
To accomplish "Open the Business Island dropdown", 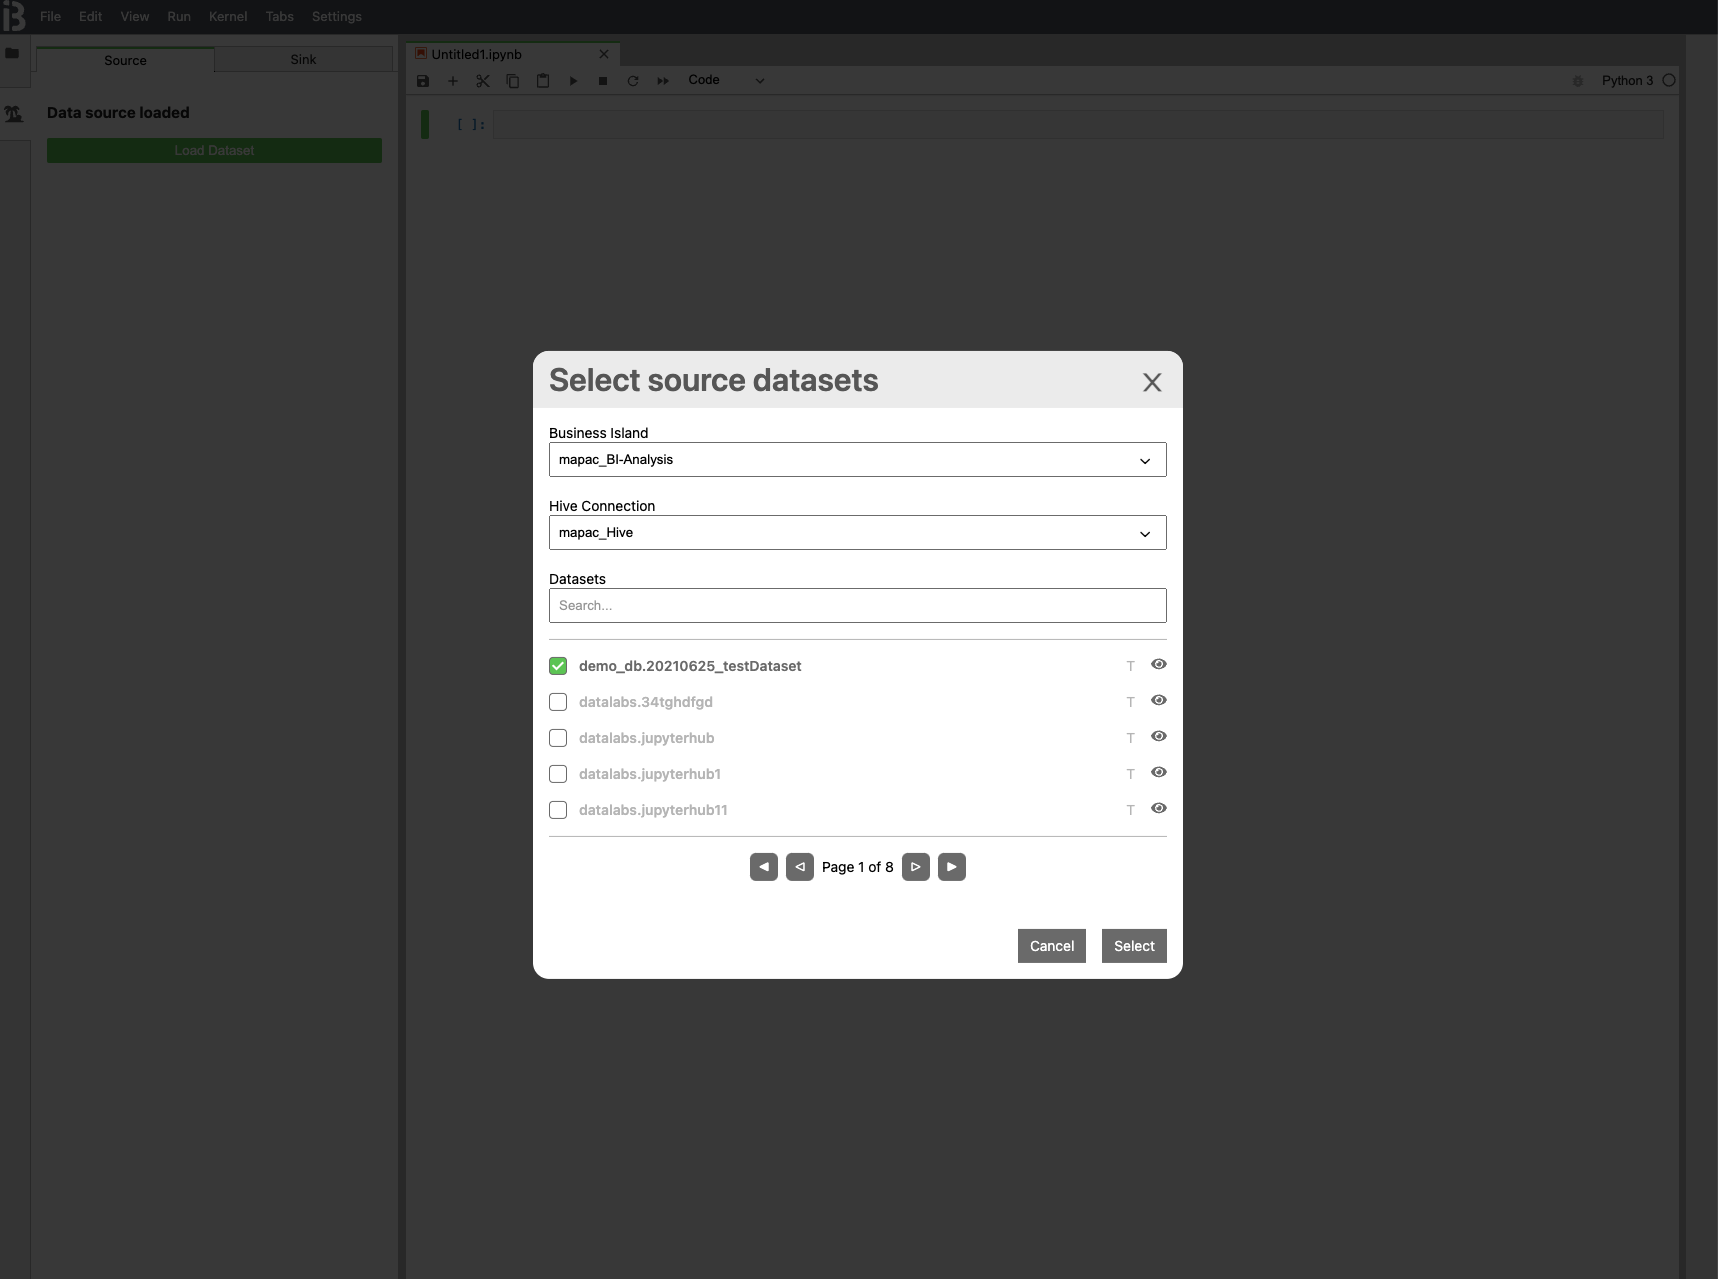I will pos(1144,460).
